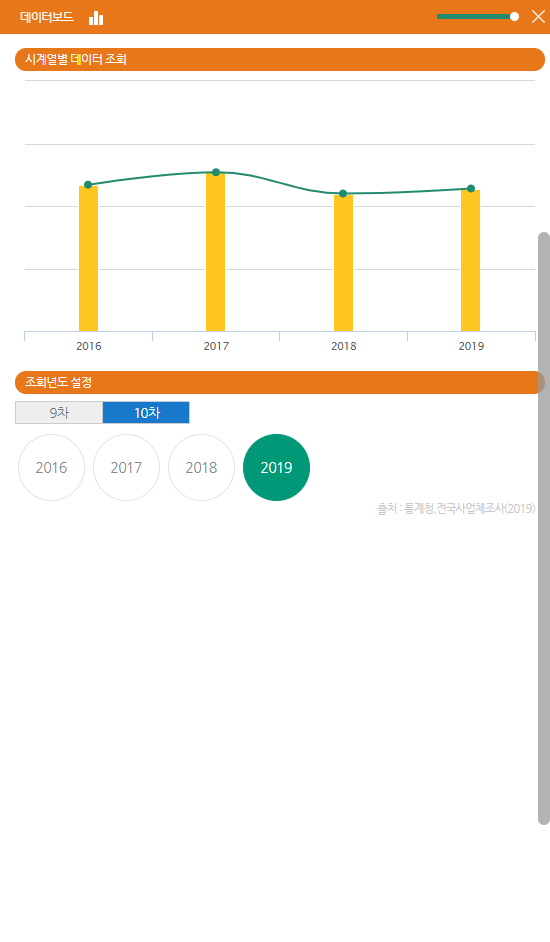Click the 2018 line data point marker
Image resolution: width=550 pixels, height=942 pixels.
(343, 193)
